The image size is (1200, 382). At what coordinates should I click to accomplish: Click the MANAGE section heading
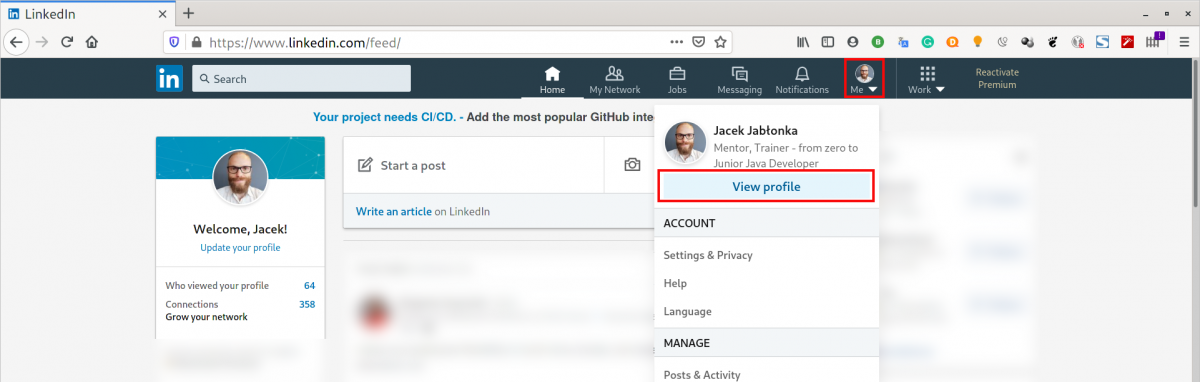pos(686,343)
